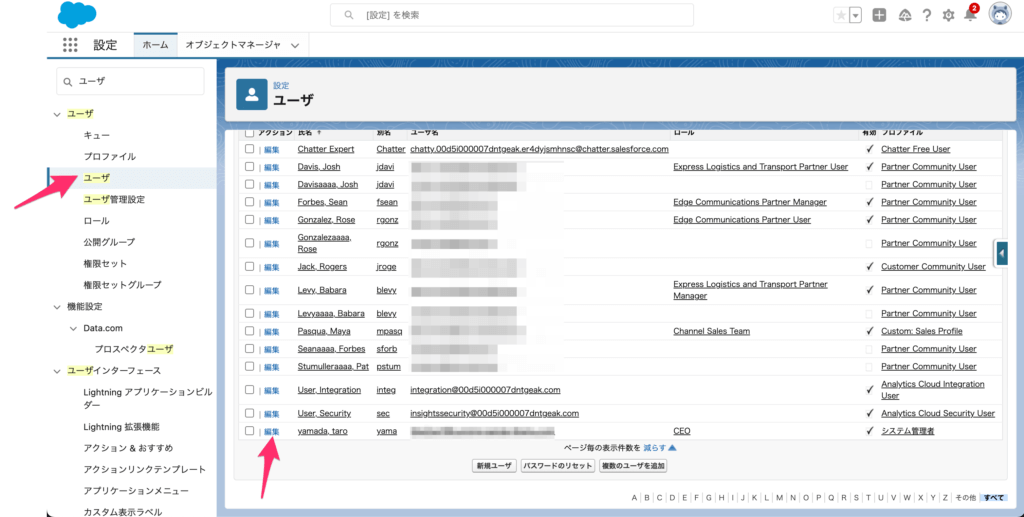Click the 新規ユーザ button
1024x517 pixels.
tap(494, 466)
